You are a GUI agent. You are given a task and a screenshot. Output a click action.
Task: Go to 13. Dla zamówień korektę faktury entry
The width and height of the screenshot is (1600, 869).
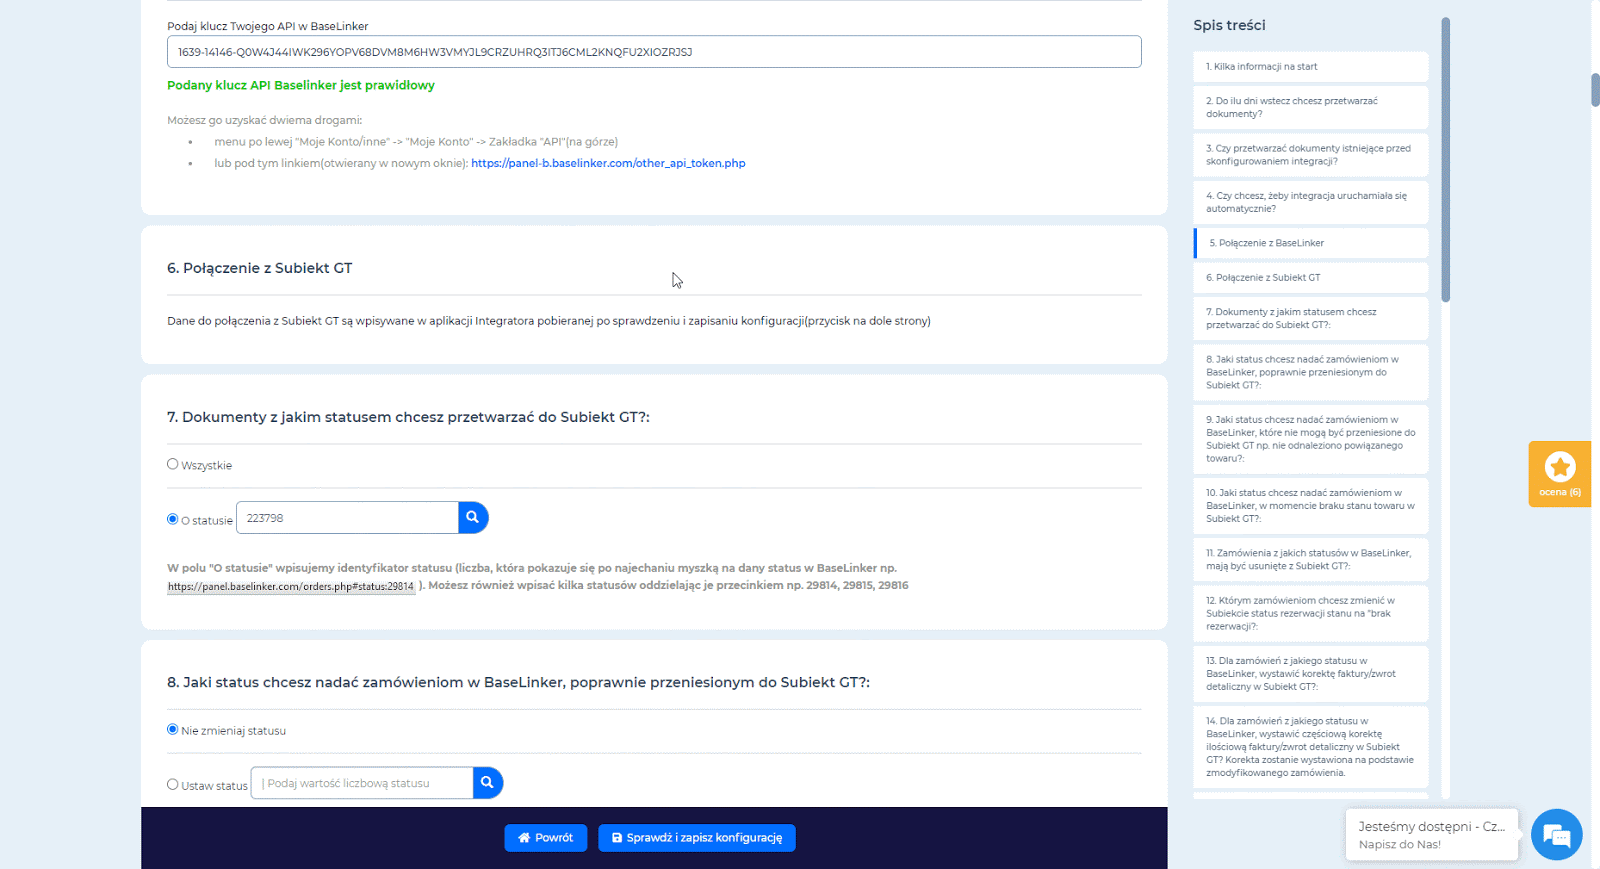point(1310,674)
